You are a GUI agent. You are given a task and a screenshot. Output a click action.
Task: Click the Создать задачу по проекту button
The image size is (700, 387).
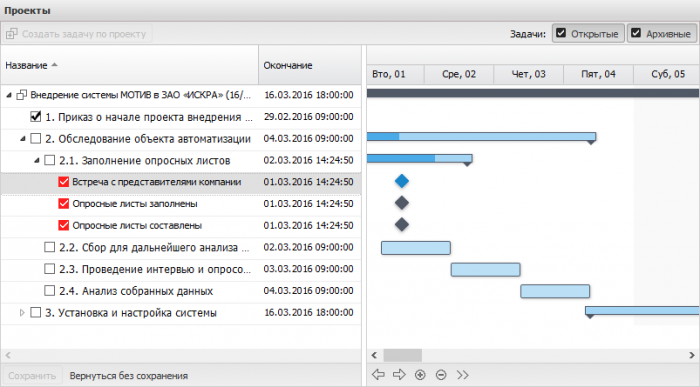pos(77,34)
